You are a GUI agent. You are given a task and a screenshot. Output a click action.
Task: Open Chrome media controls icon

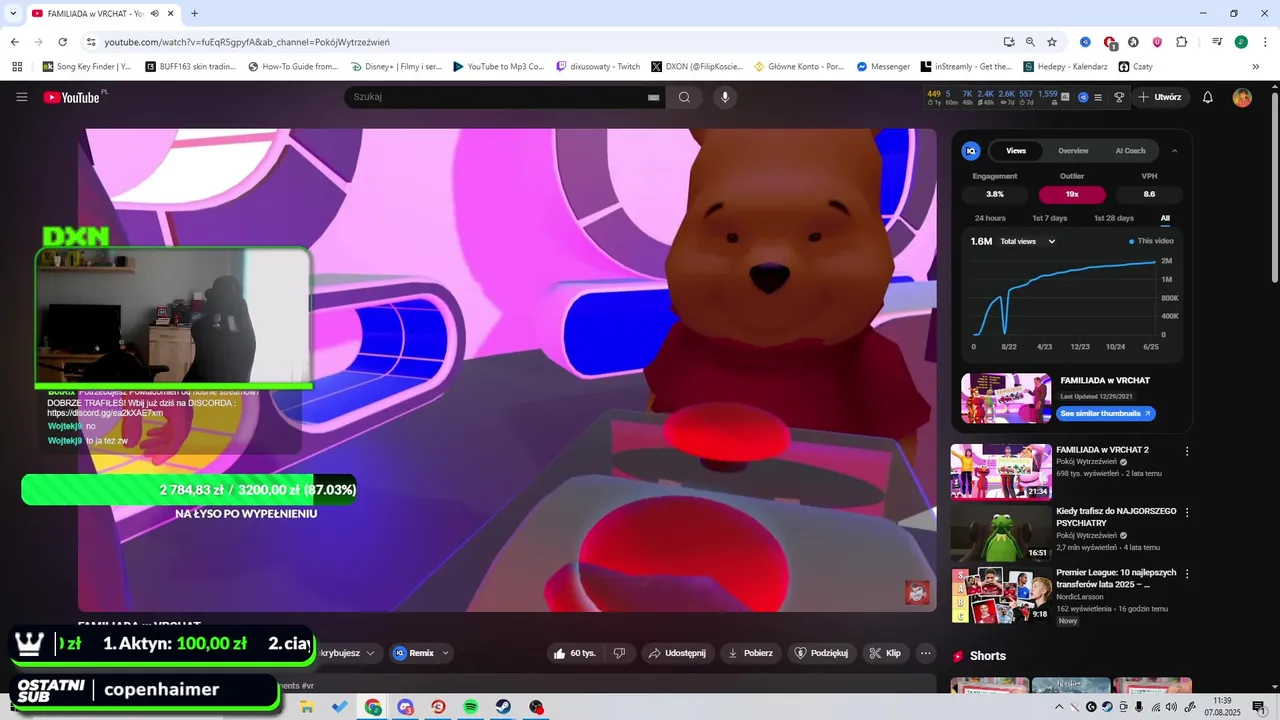1217,42
